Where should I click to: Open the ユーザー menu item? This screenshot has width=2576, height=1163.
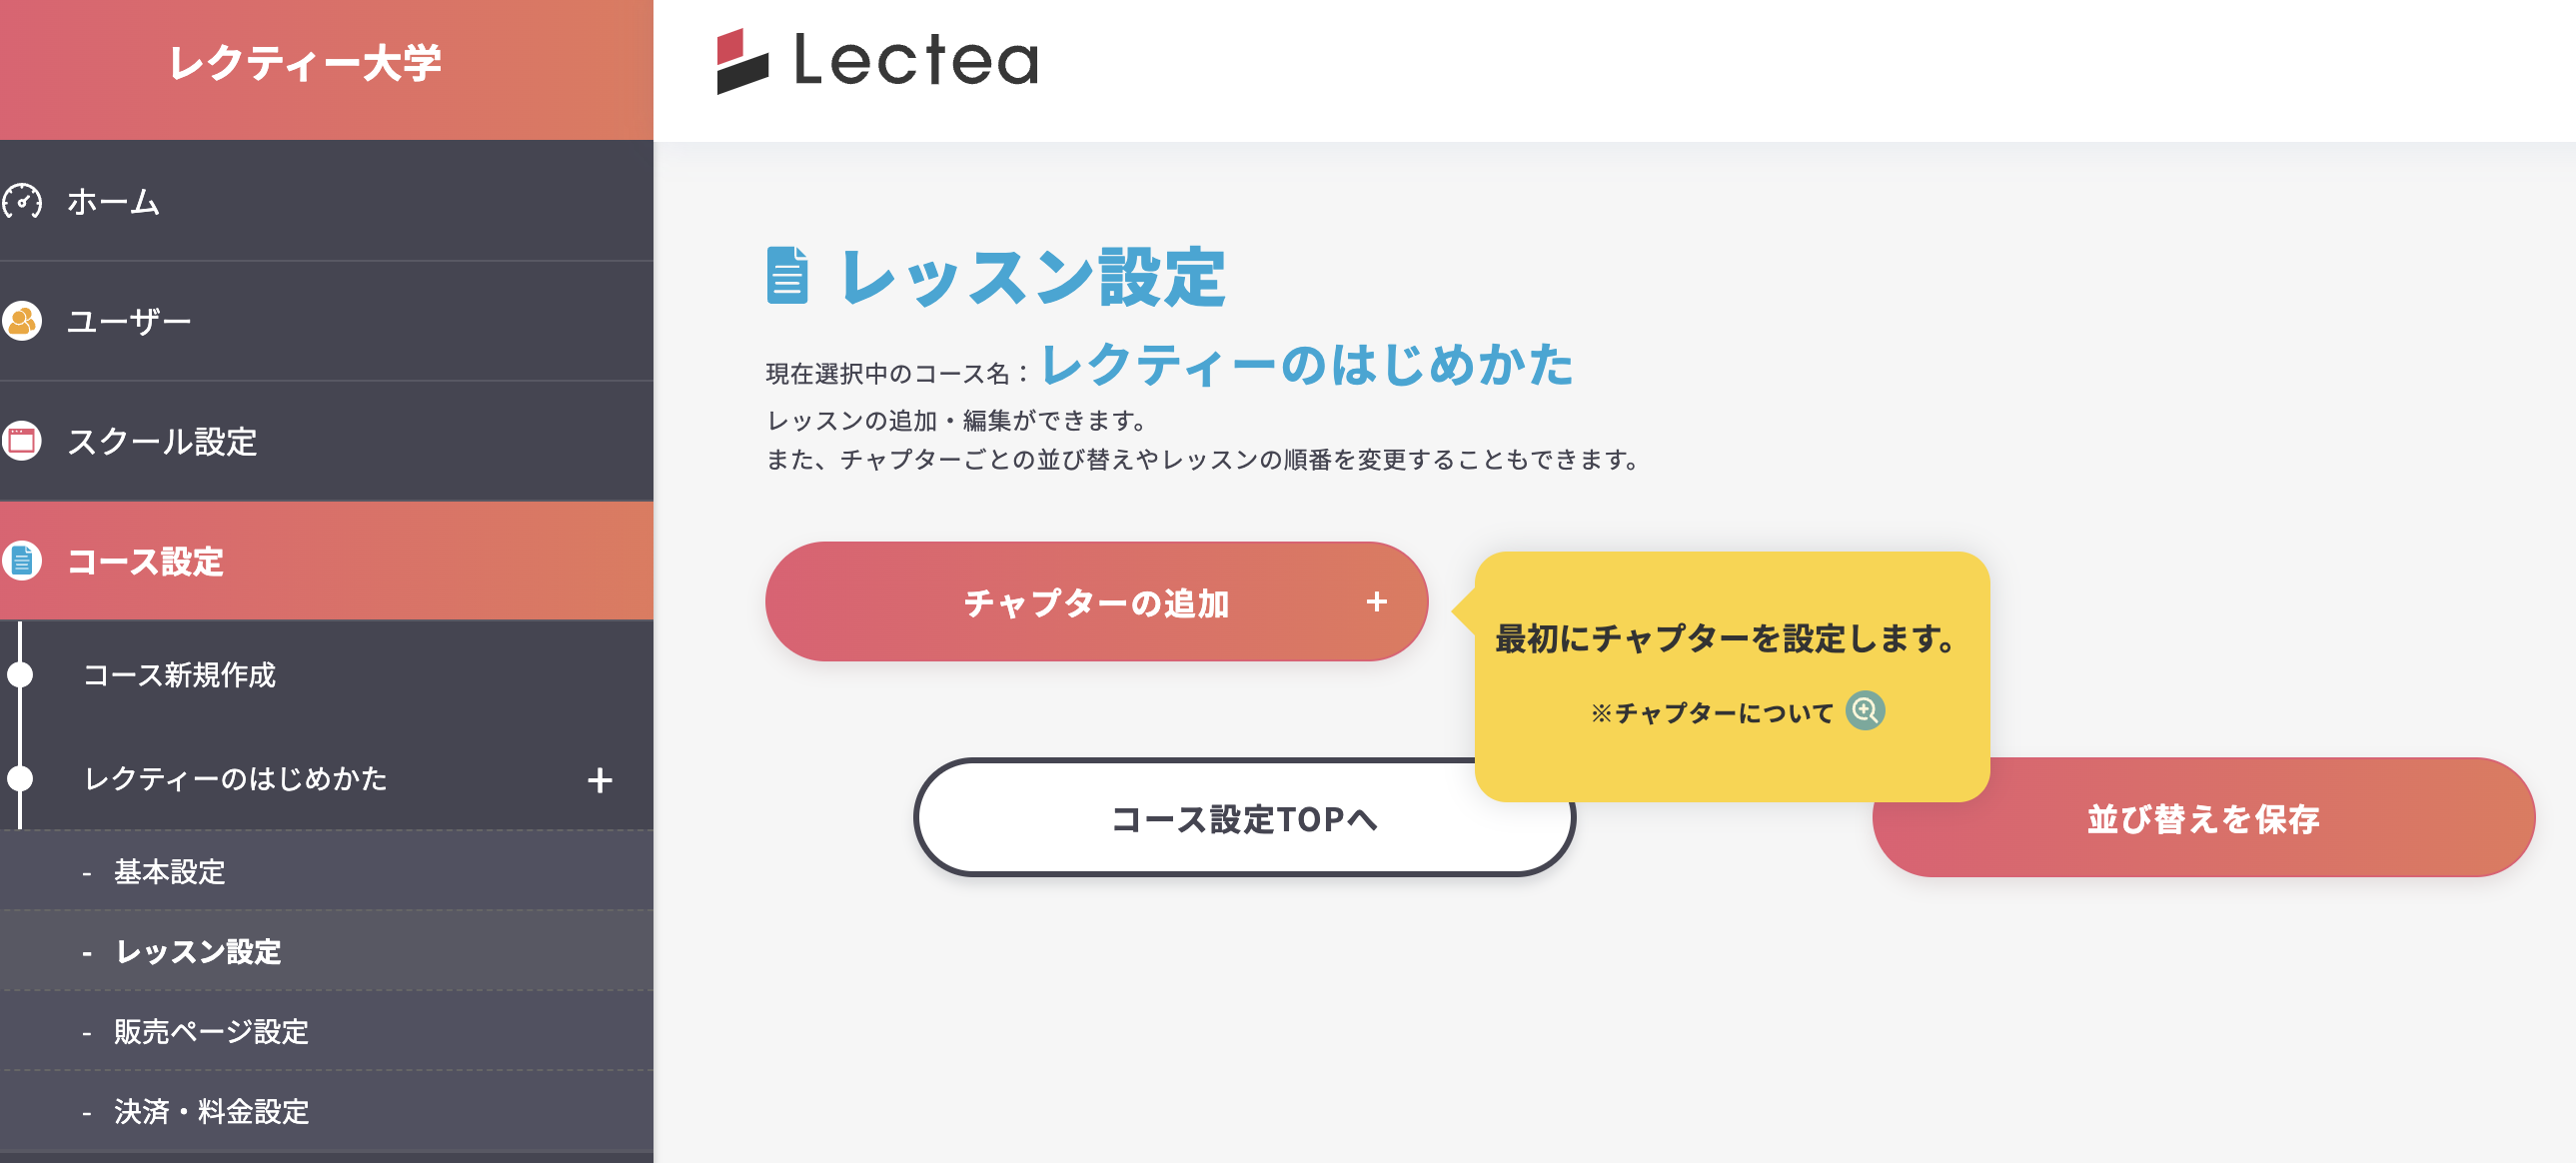click(x=129, y=322)
